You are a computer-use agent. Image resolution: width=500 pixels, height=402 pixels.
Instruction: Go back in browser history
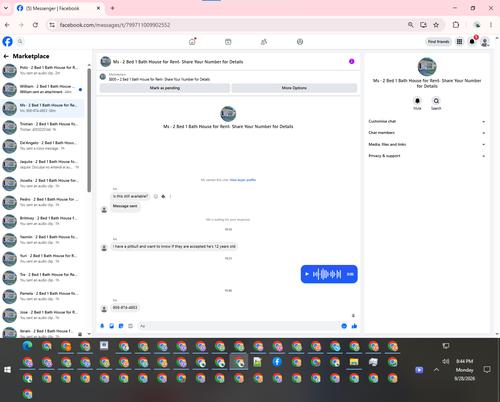tap(7, 25)
